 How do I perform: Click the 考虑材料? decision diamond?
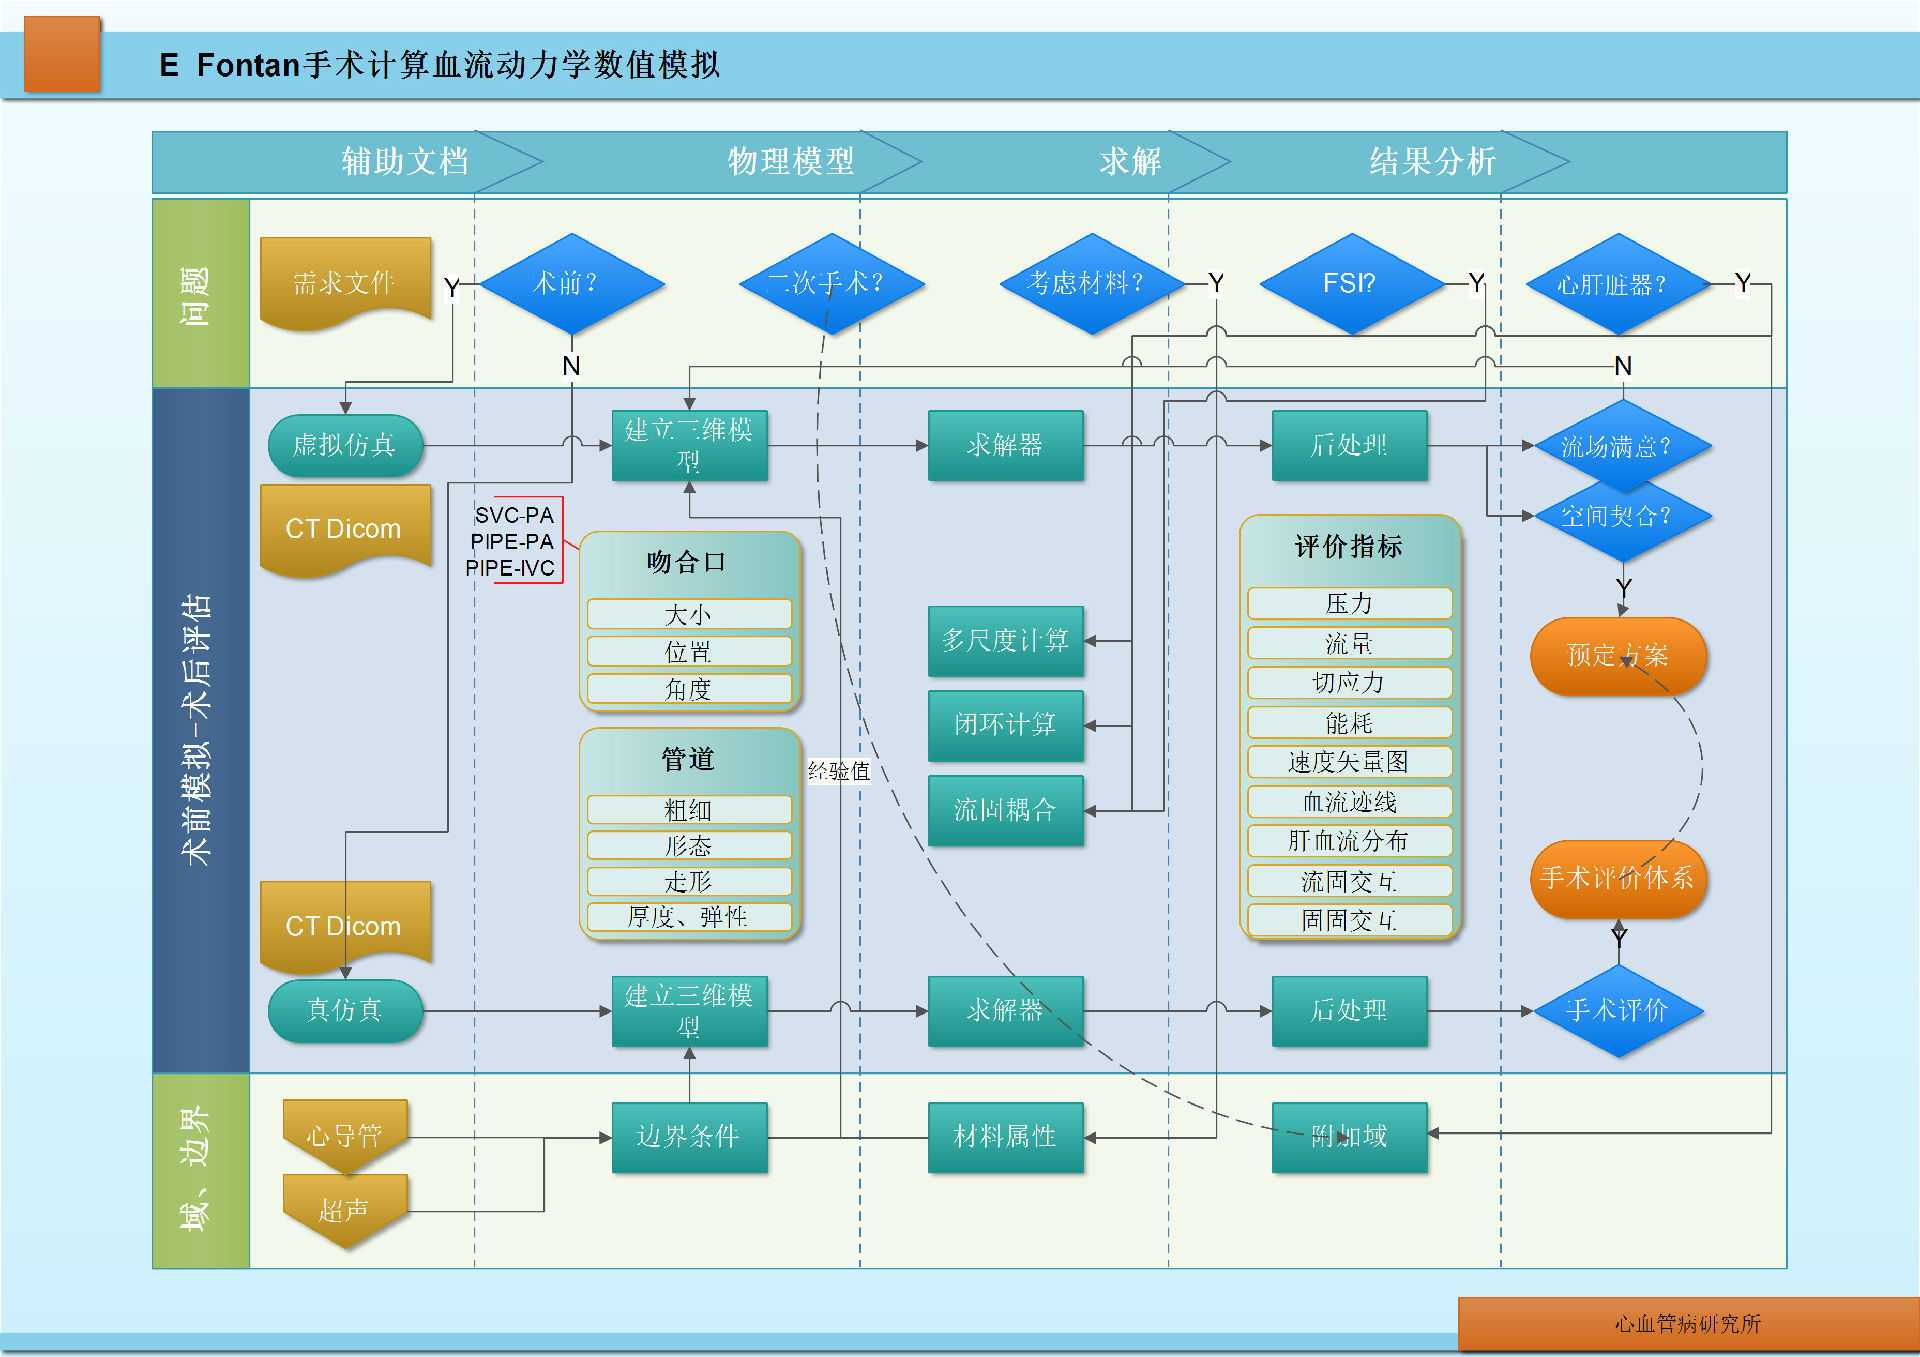tap(1091, 284)
